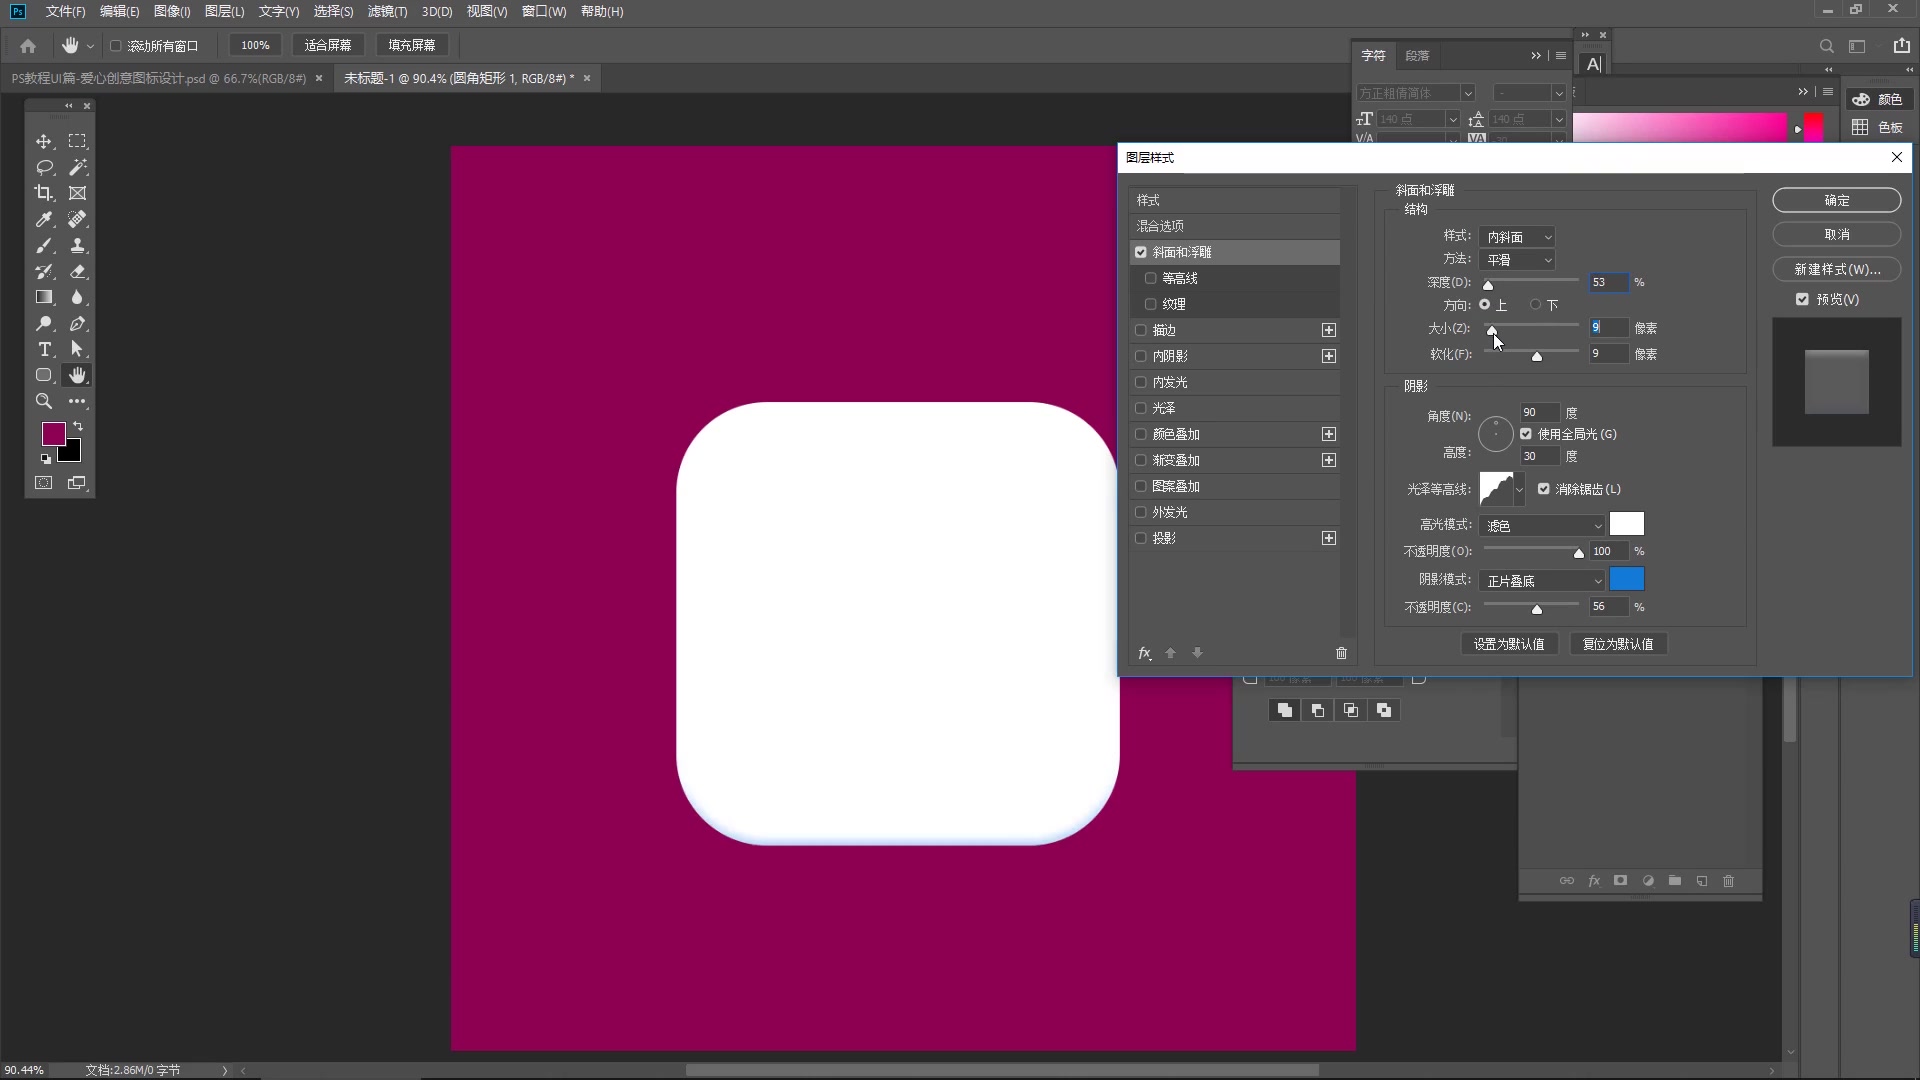Select the Down (下) direction radio button
The width and height of the screenshot is (1920, 1080).
pyautogui.click(x=1535, y=305)
